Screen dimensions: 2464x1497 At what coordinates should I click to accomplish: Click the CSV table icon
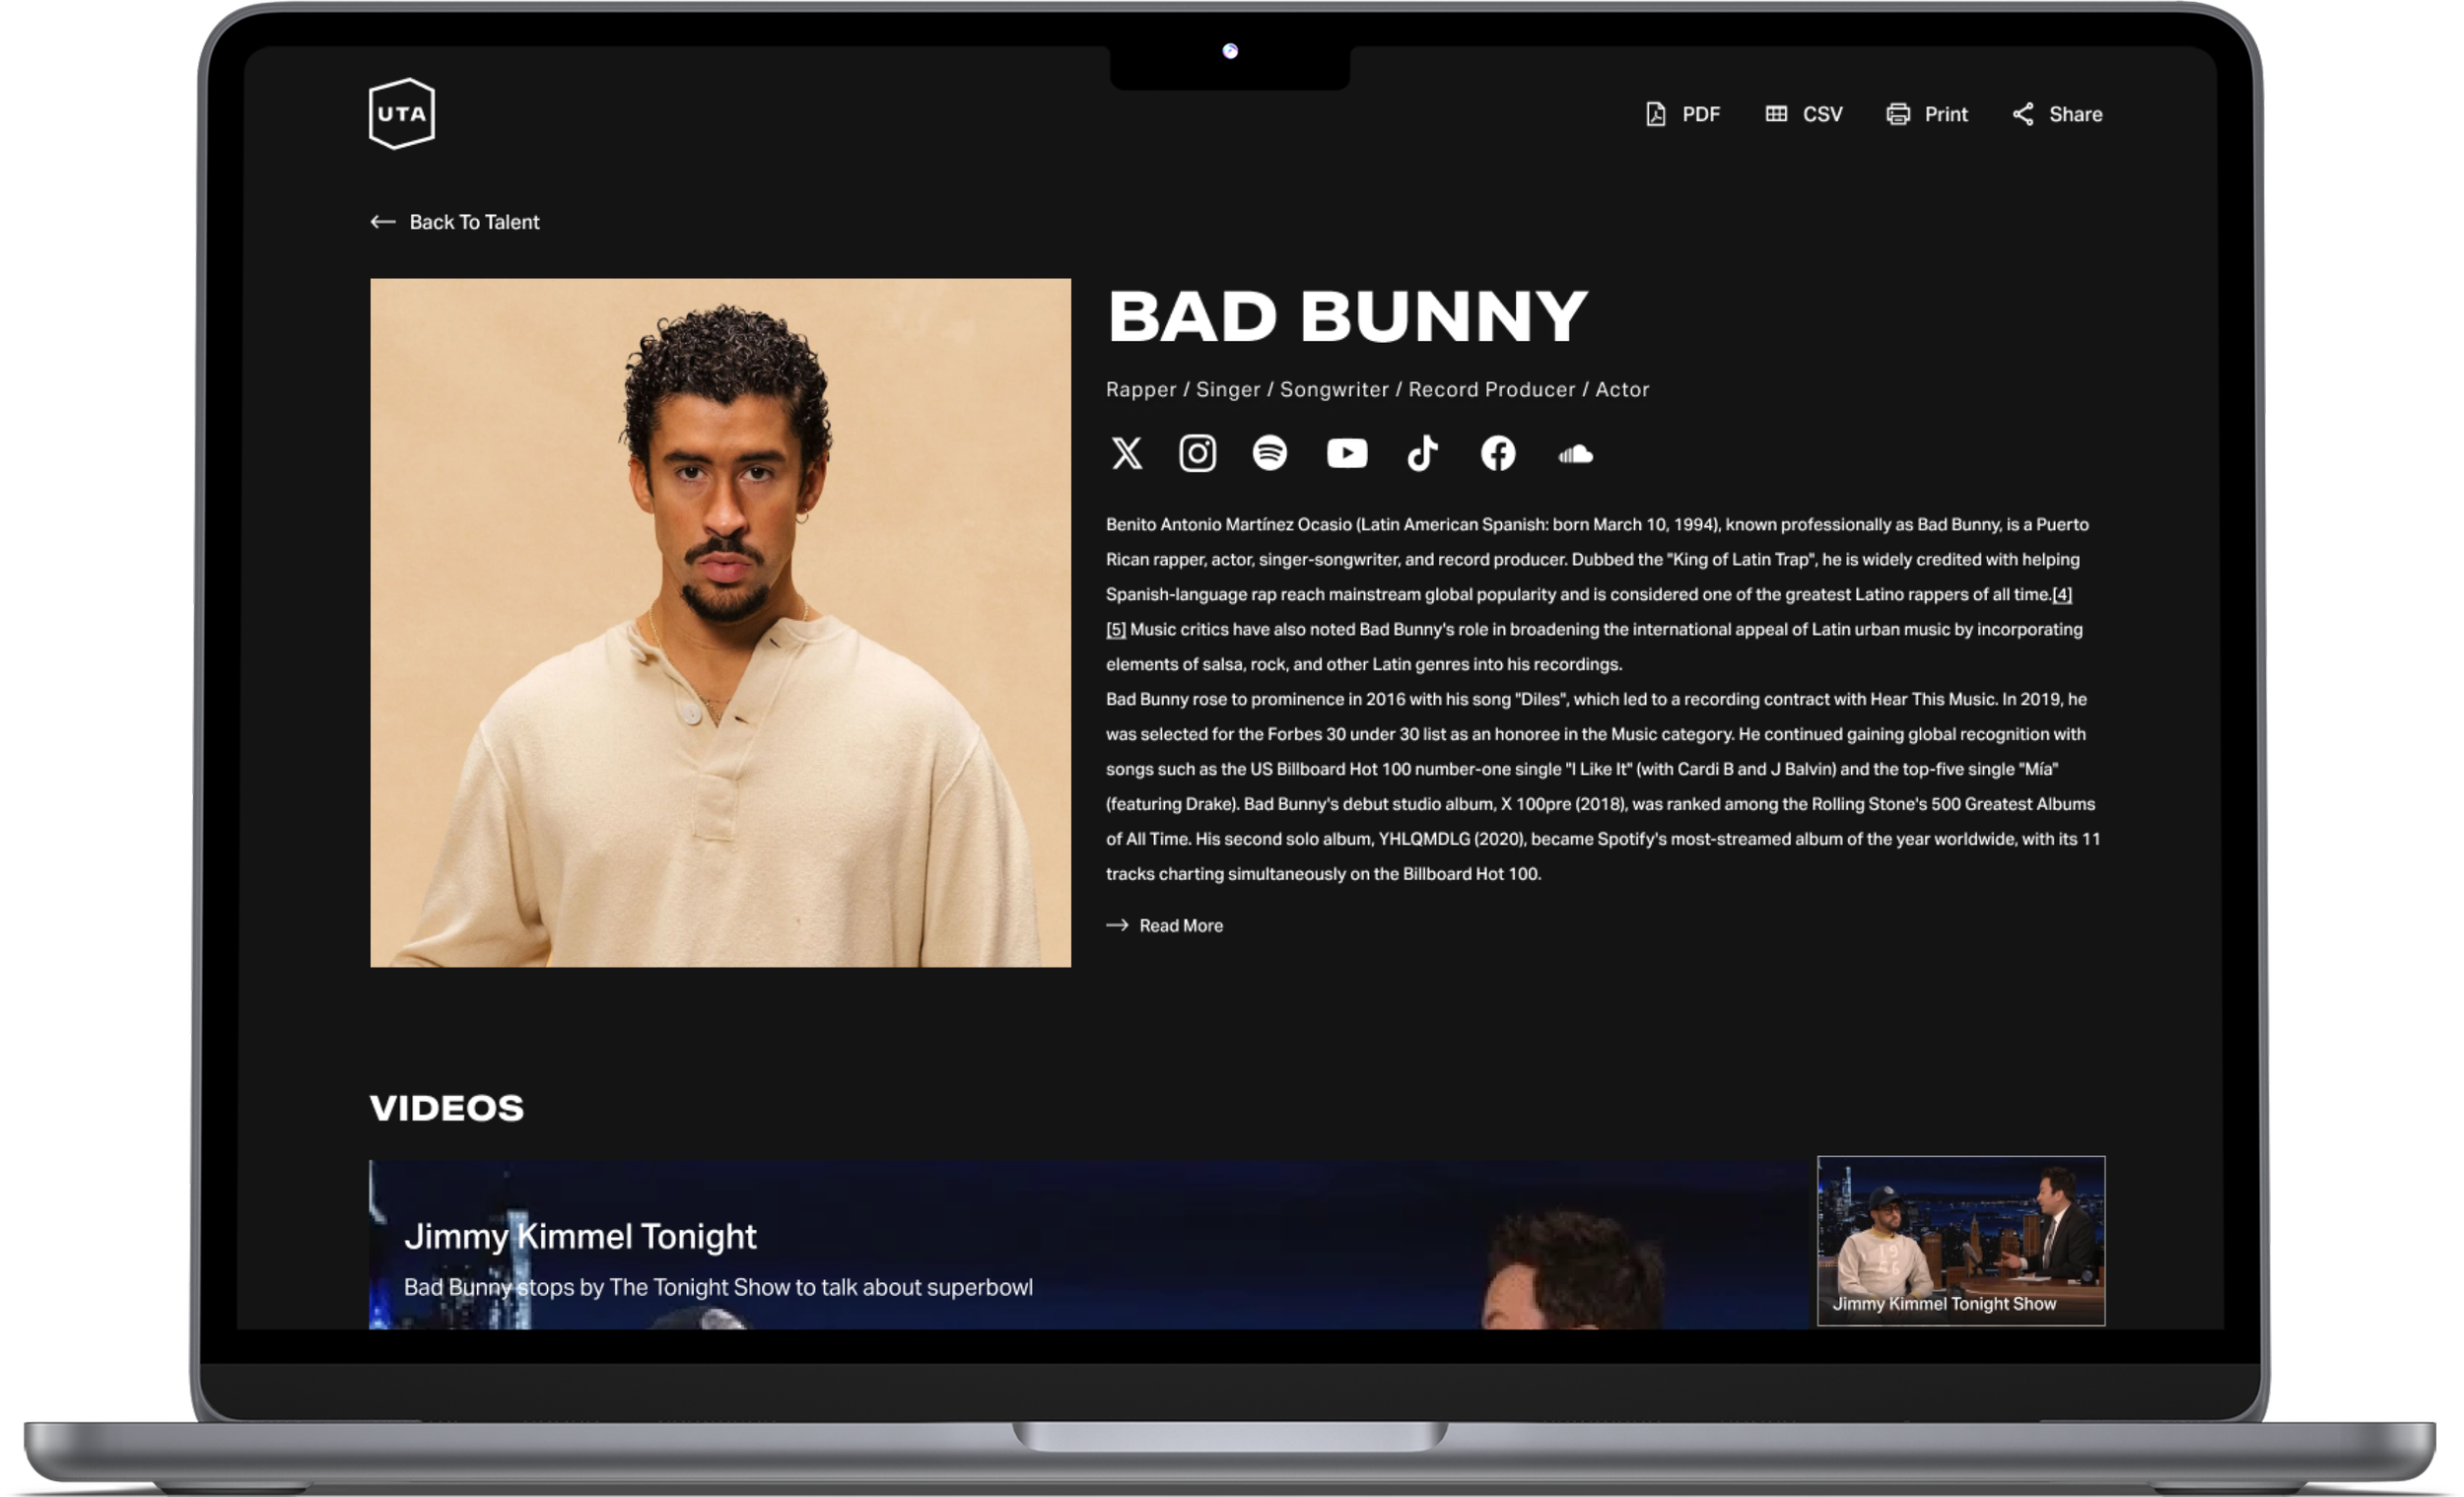[1776, 114]
